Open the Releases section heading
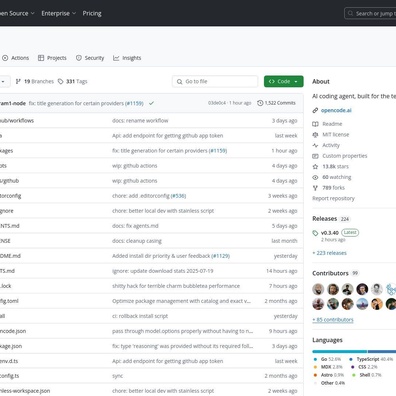 pyautogui.click(x=325, y=219)
